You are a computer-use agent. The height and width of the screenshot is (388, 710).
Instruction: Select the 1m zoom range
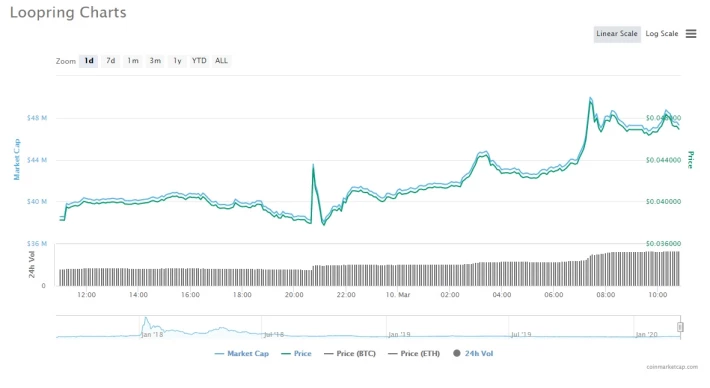(133, 61)
